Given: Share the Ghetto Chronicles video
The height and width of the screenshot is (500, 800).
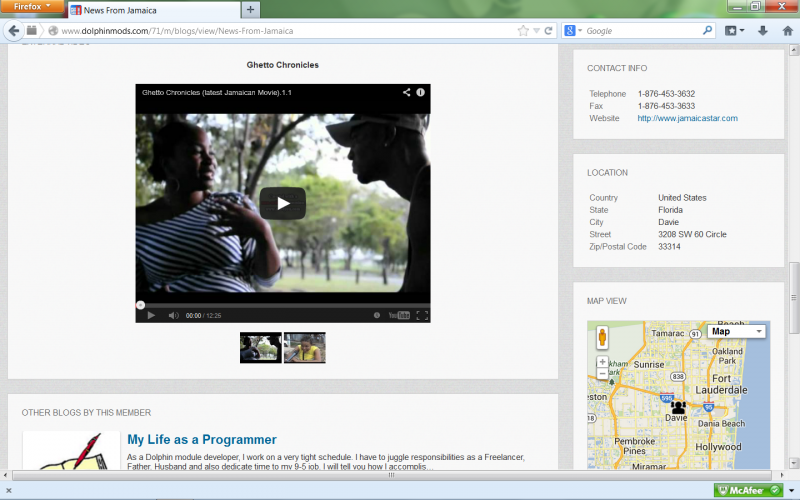Looking at the screenshot, I should click(x=406, y=92).
